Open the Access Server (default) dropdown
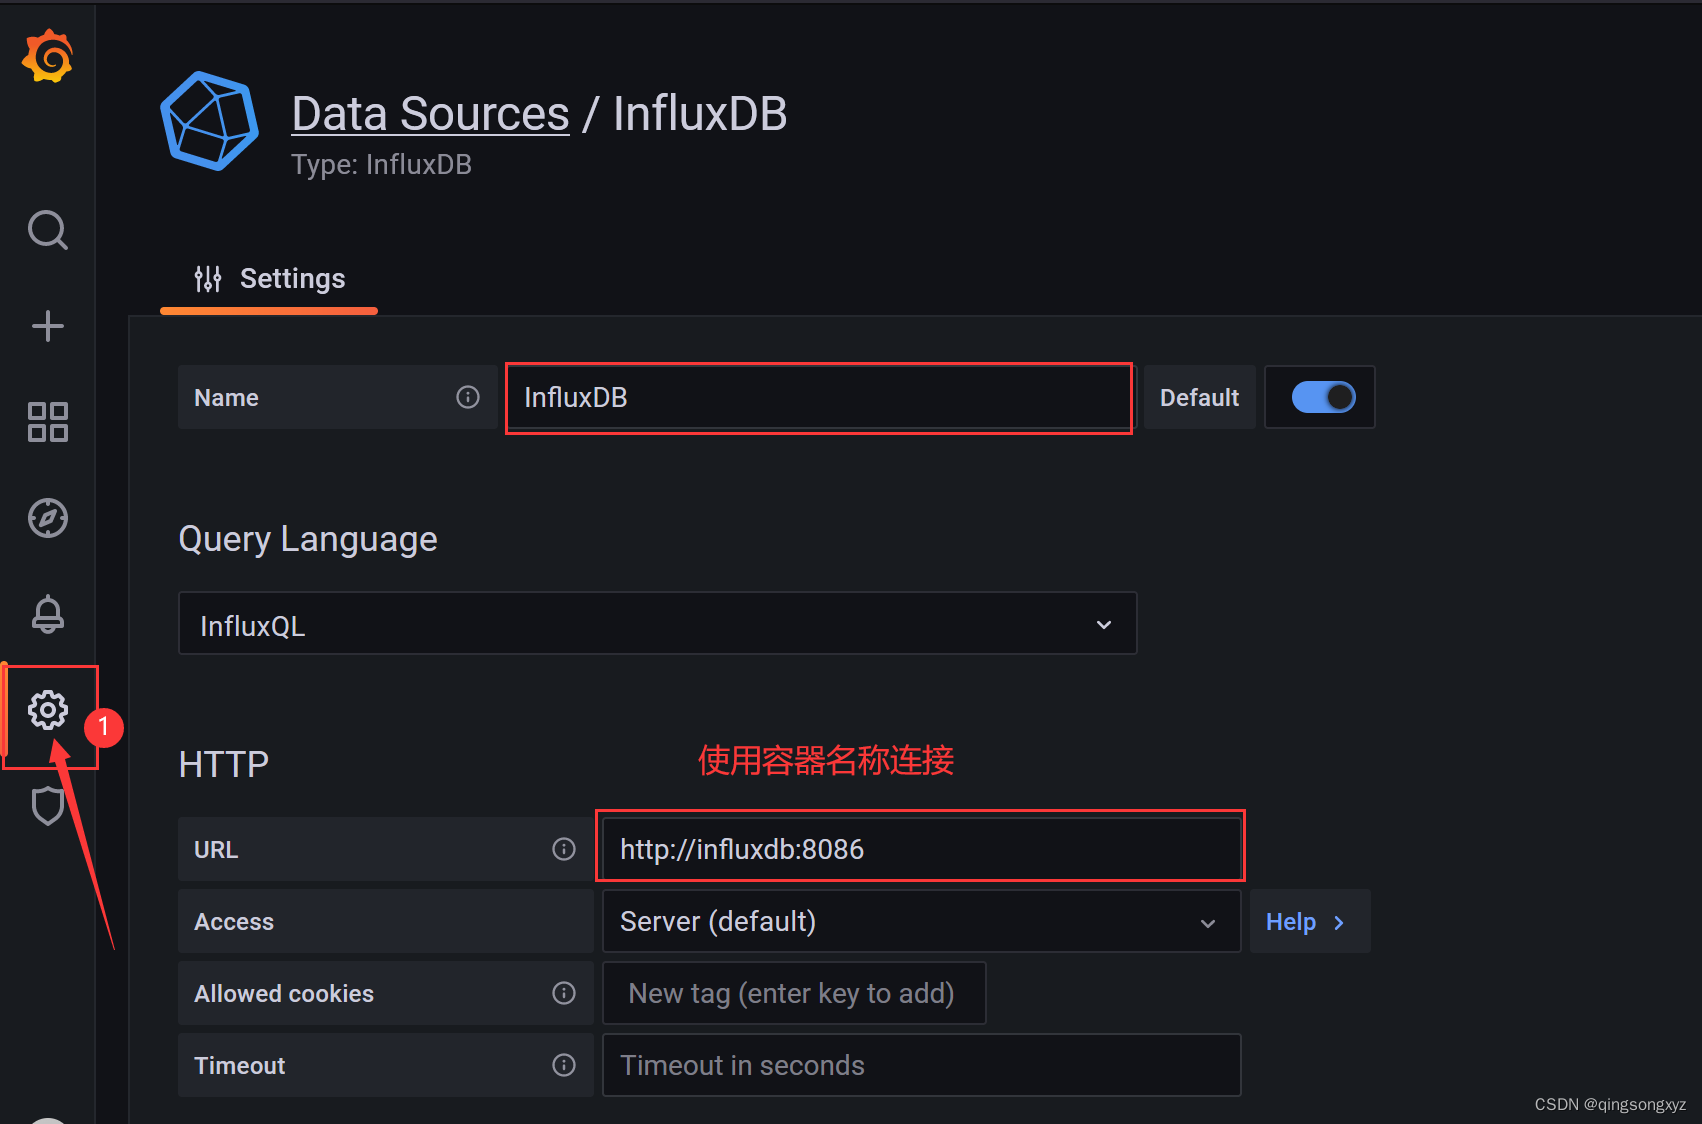 pyautogui.click(x=921, y=921)
